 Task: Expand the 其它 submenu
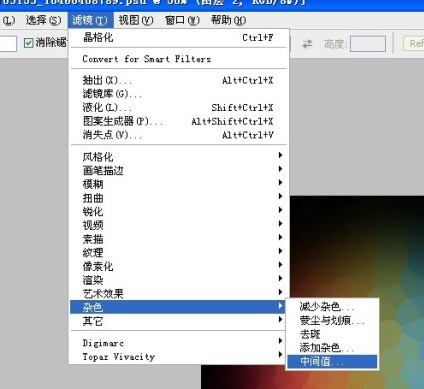pos(178,321)
